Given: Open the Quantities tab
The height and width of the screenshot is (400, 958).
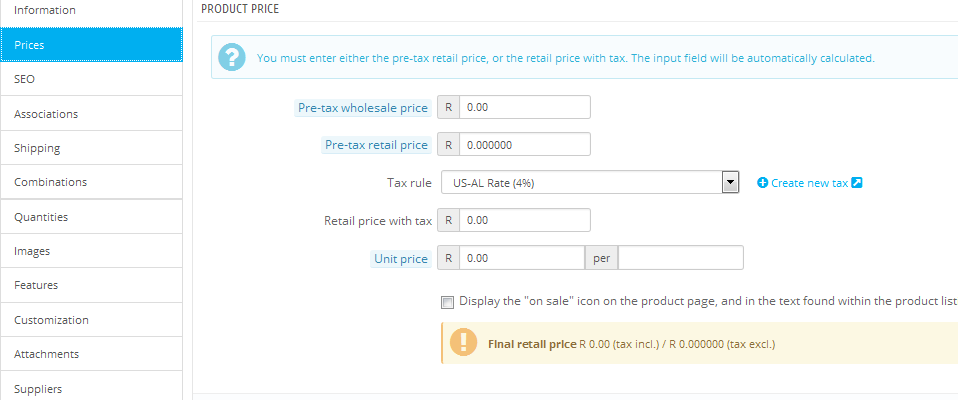Looking at the screenshot, I should [x=91, y=217].
